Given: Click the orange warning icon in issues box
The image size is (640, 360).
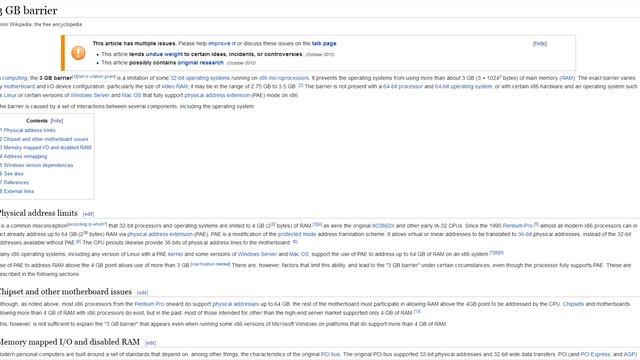Looking at the screenshot, I should (78, 53).
